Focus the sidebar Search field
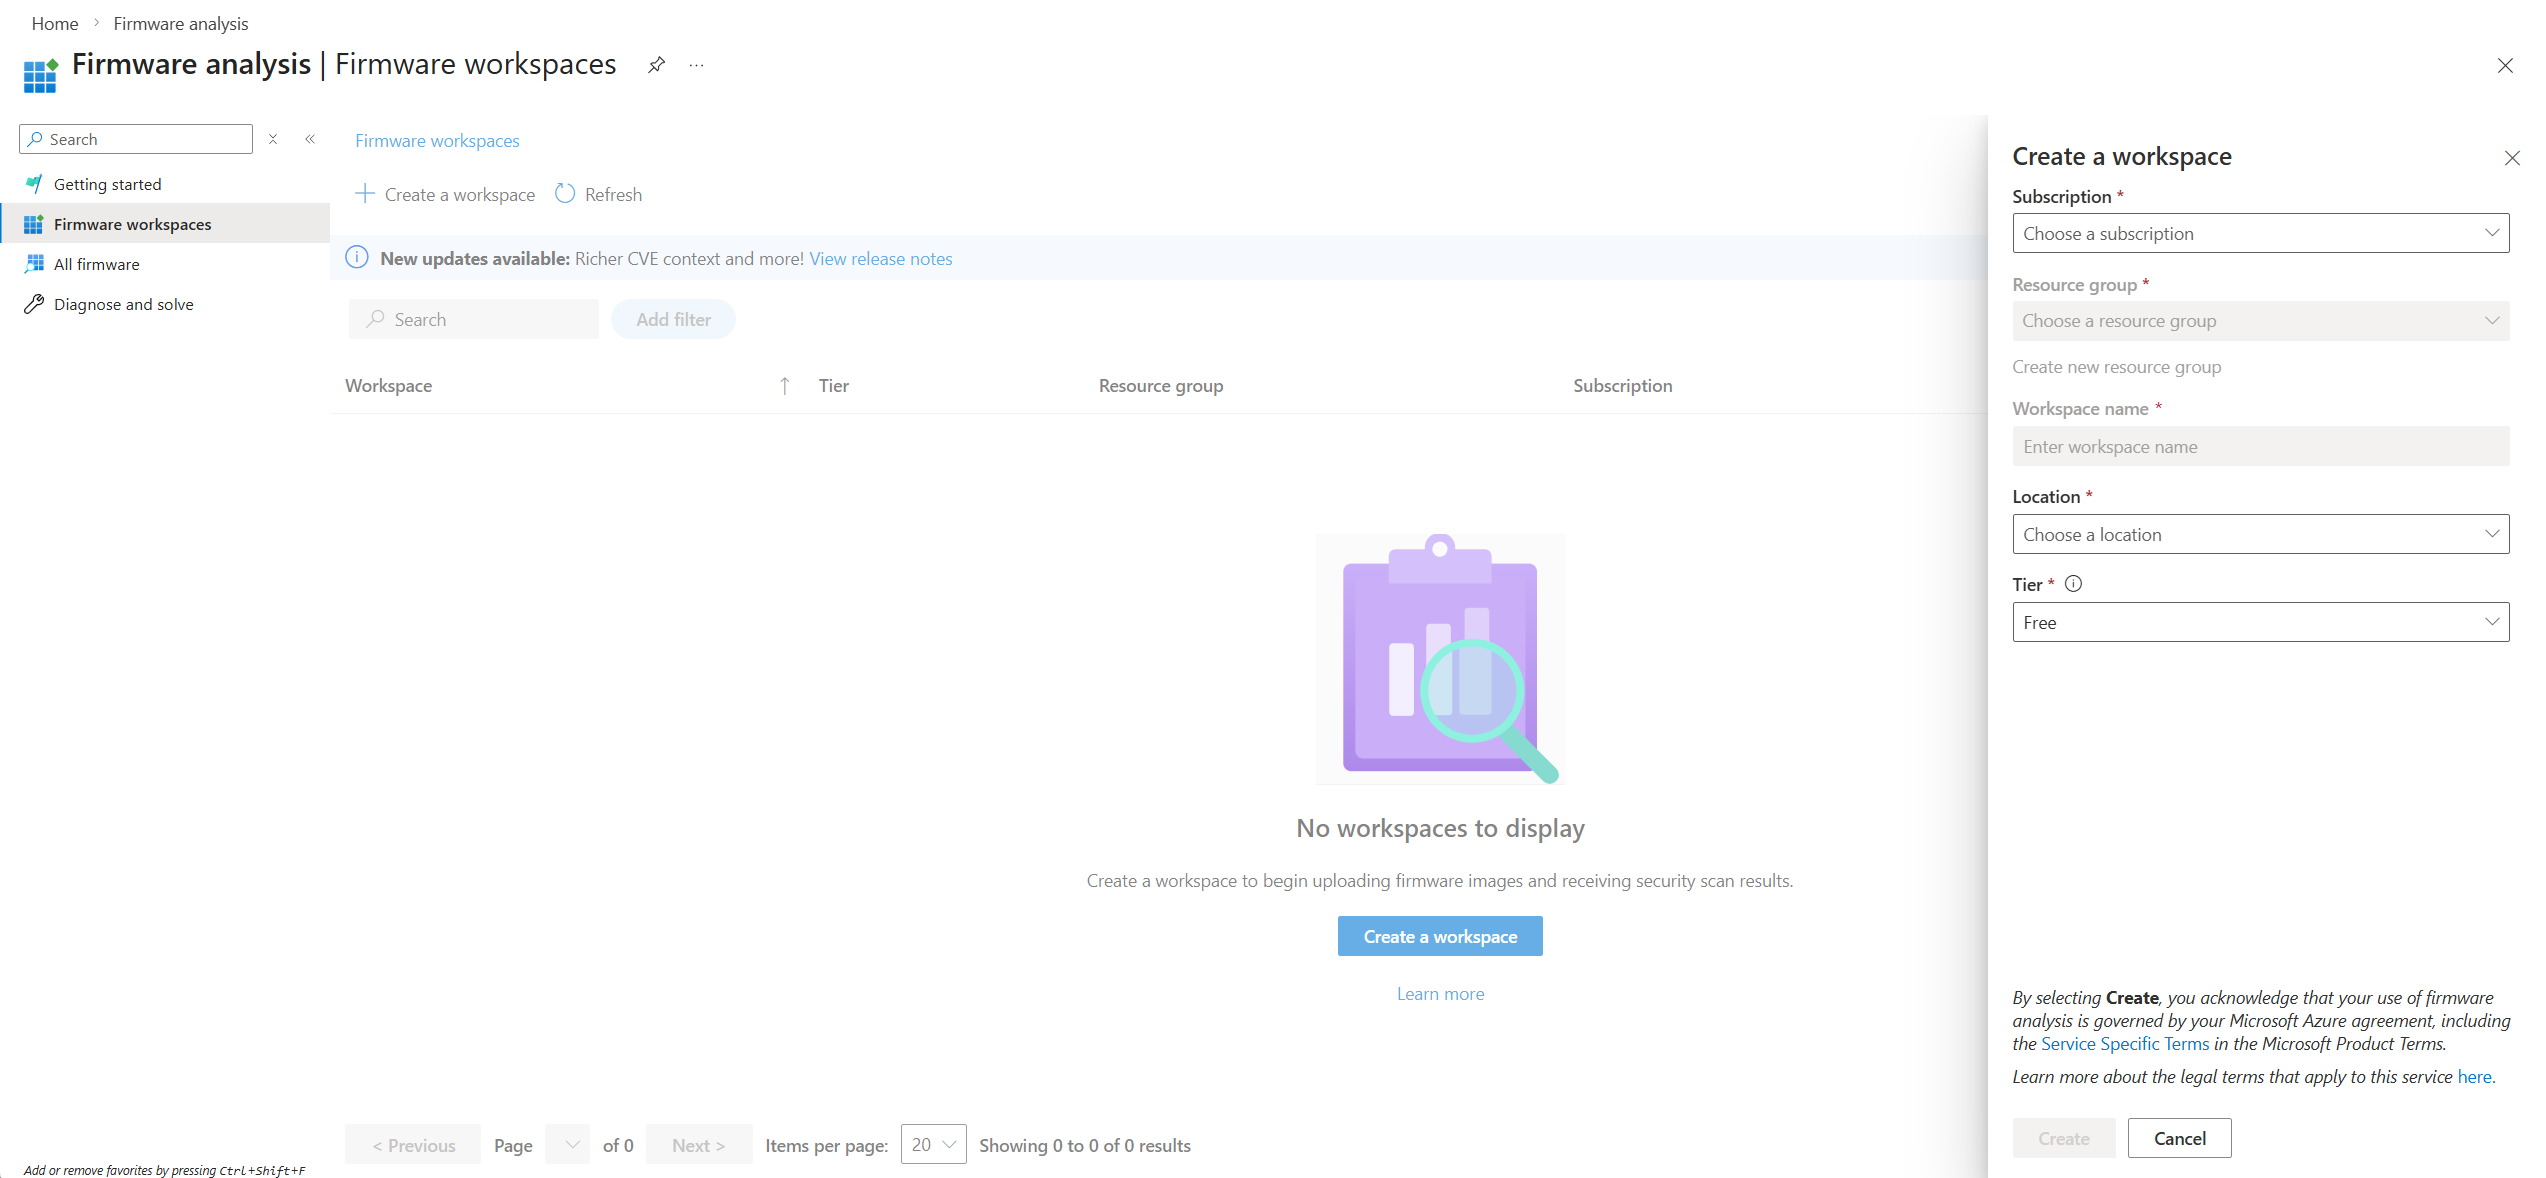The width and height of the screenshot is (2546, 1178). click(x=136, y=139)
